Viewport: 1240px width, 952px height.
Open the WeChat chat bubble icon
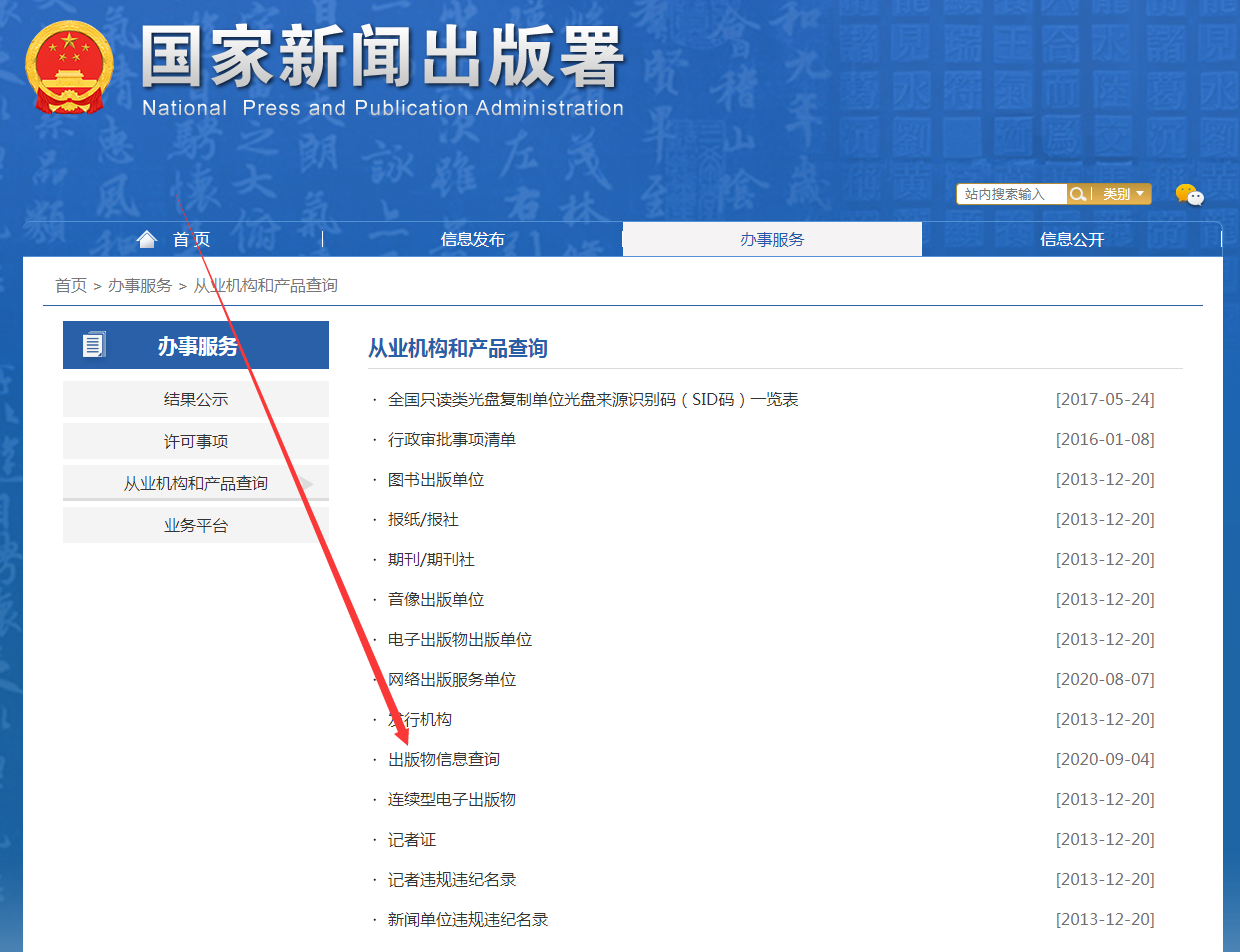[x=1189, y=195]
